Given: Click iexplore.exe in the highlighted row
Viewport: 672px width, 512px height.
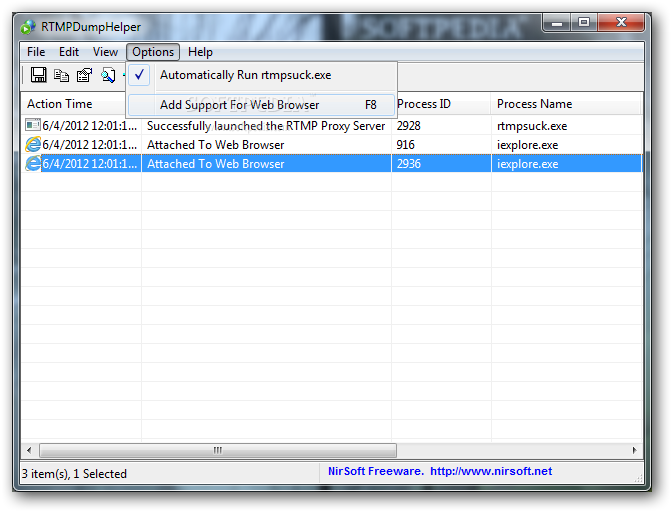Looking at the screenshot, I should pyautogui.click(x=528, y=164).
